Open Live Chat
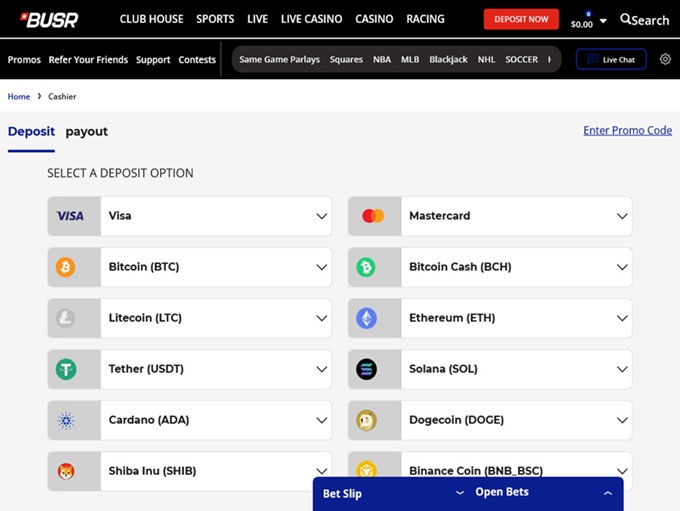Screen dimensions: 680x511 pos(611,59)
